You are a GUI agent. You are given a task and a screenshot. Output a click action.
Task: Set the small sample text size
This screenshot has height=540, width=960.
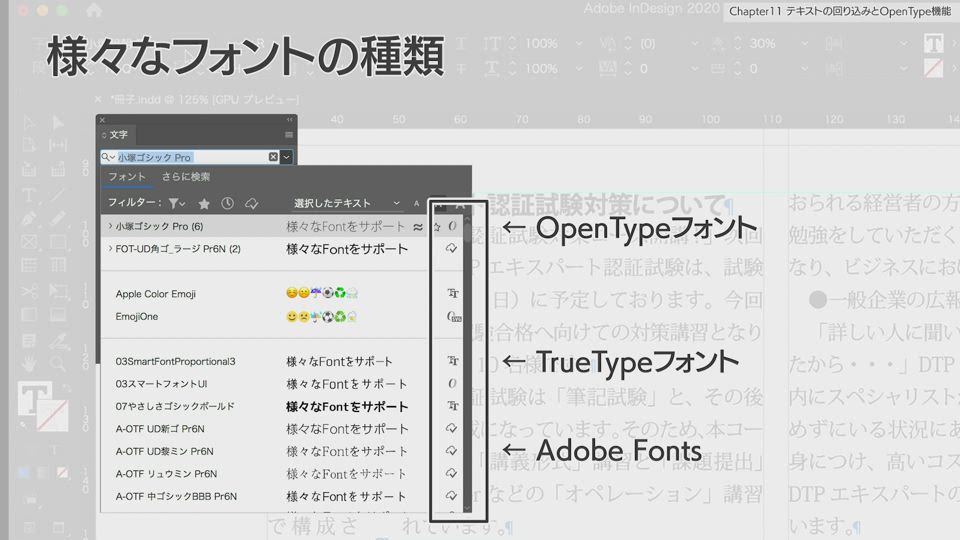pos(416,203)
